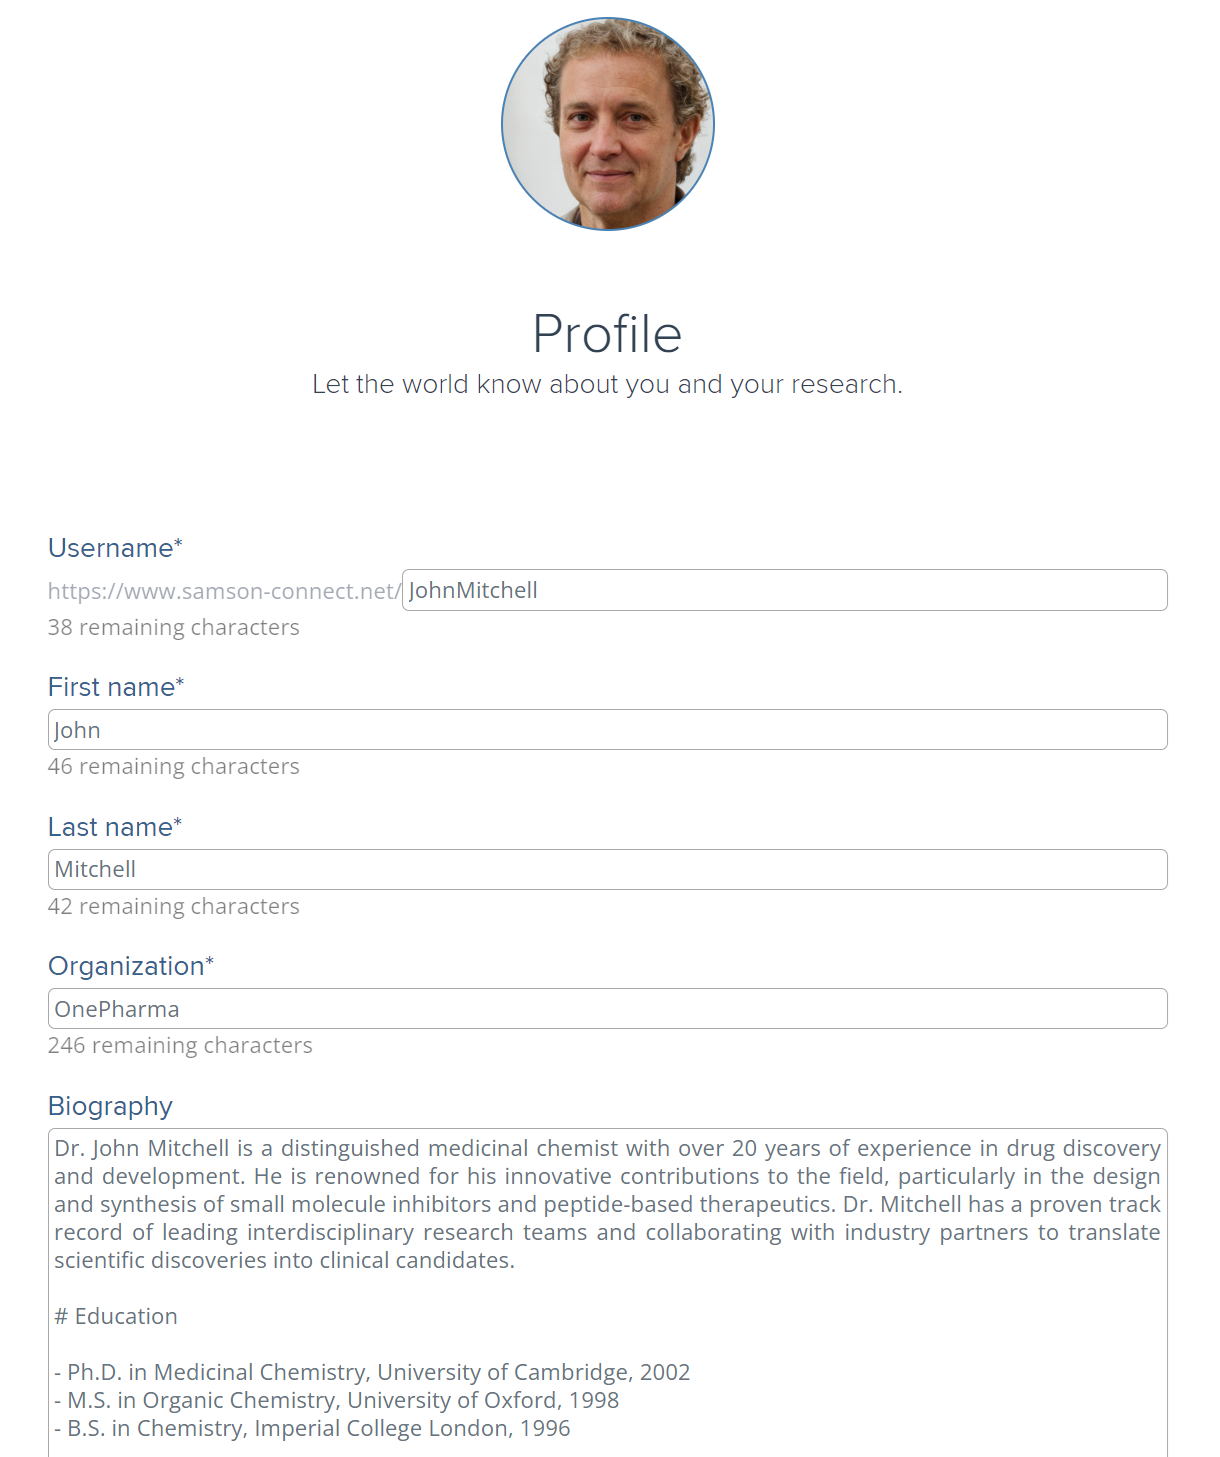Viewport: 1220px width, 1457px height.
Task: Click the Biography section heading
Action: coord(110,1106)
